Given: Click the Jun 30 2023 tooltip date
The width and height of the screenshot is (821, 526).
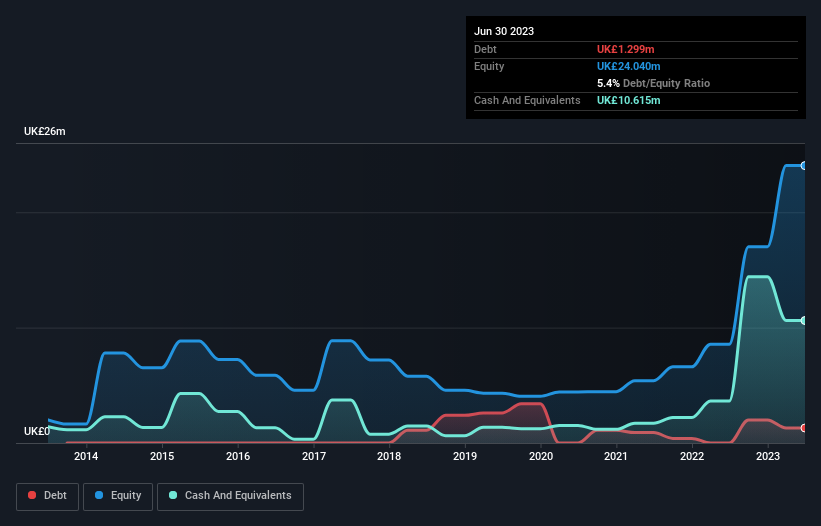Looking at the screenshot, I should [x=504, y=31].
